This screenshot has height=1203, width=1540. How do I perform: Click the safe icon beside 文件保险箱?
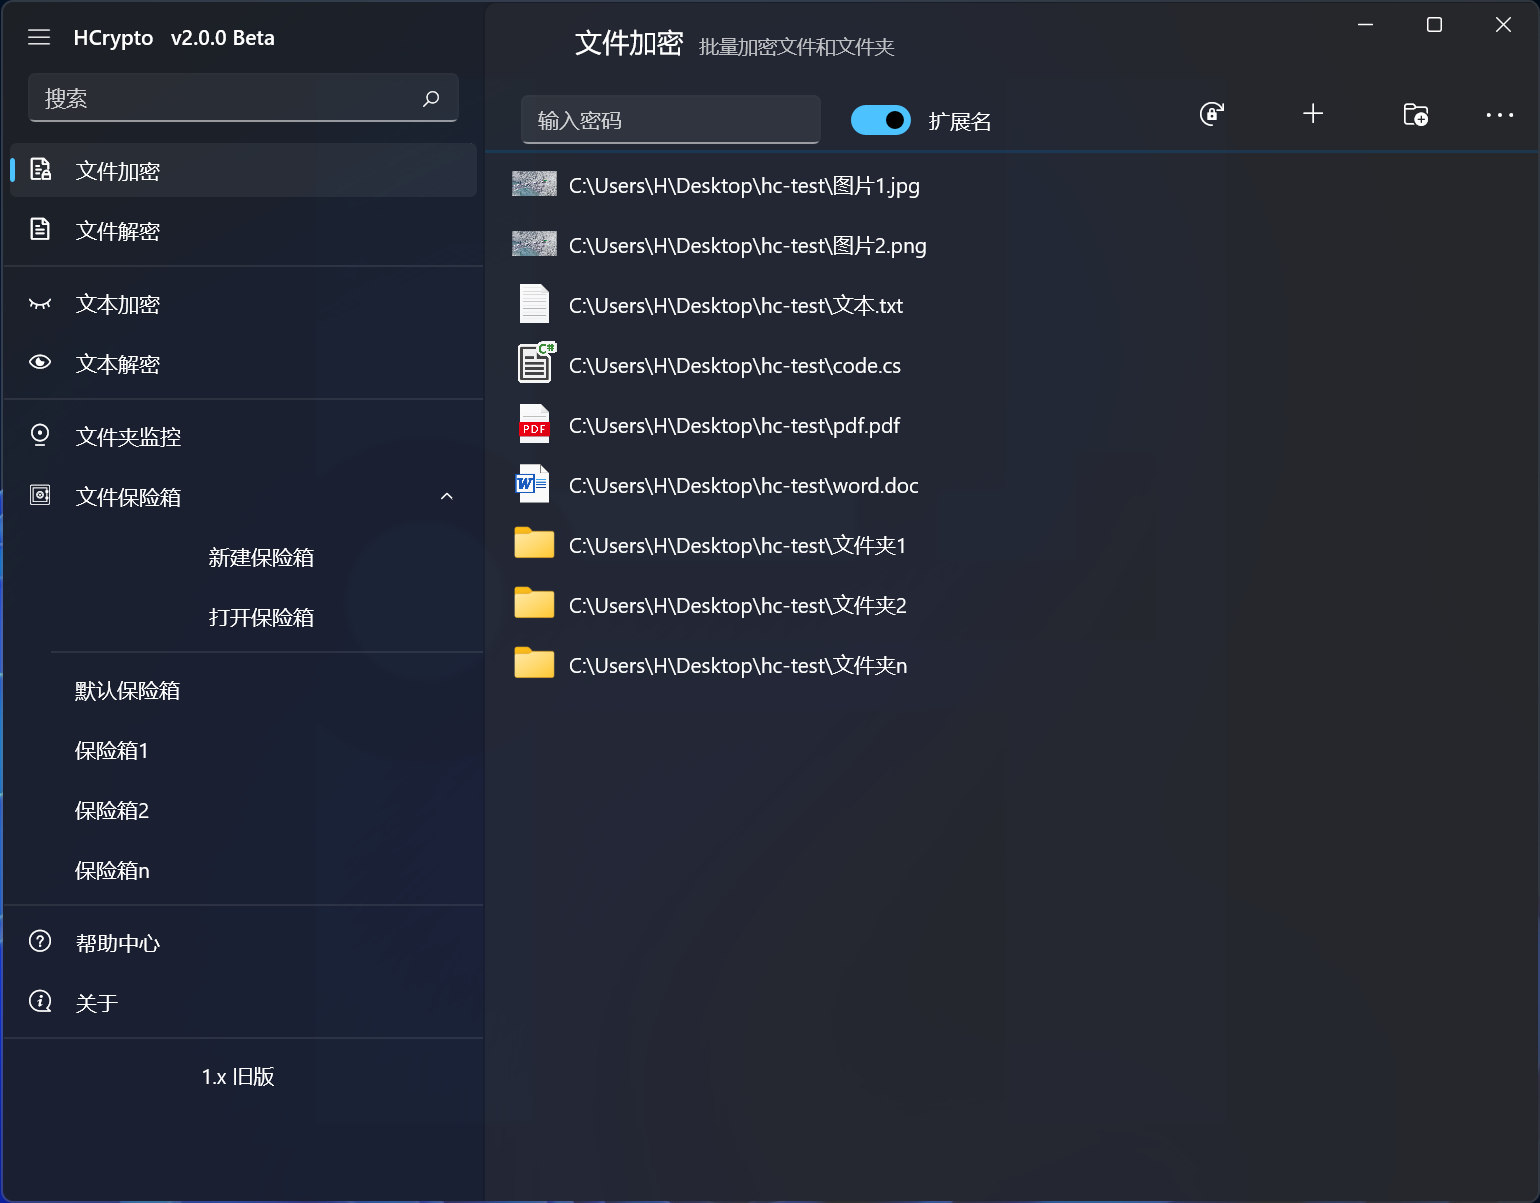pos(40,495)
